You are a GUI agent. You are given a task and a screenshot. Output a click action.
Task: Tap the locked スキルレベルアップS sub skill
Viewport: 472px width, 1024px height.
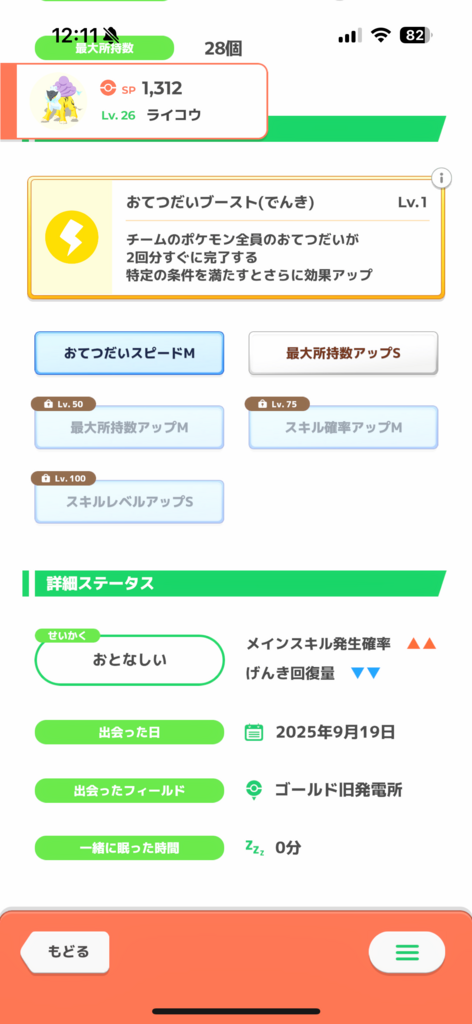(129, 502)
